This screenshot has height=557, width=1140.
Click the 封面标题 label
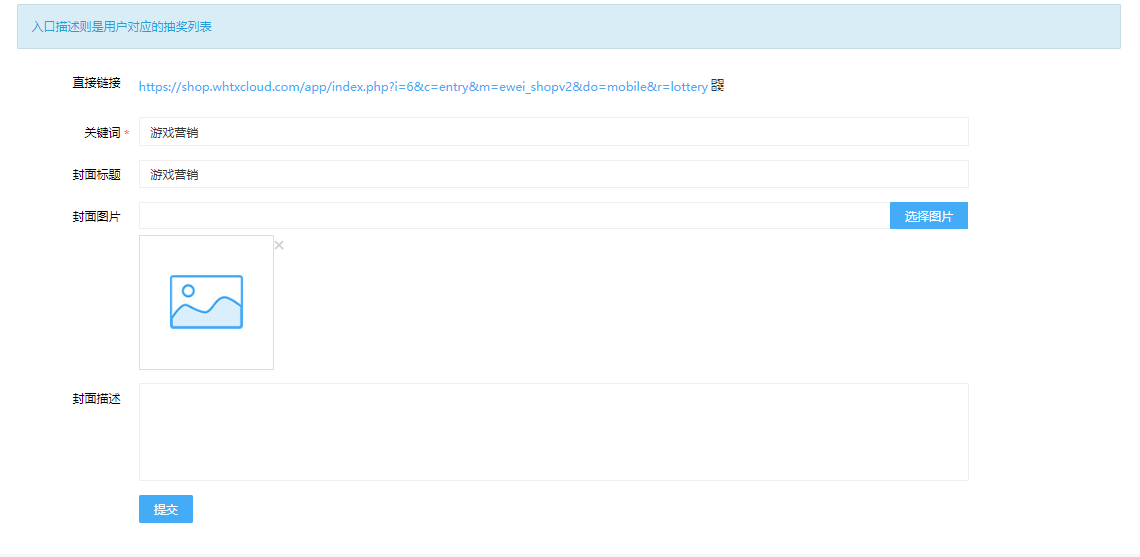point(96,175)
